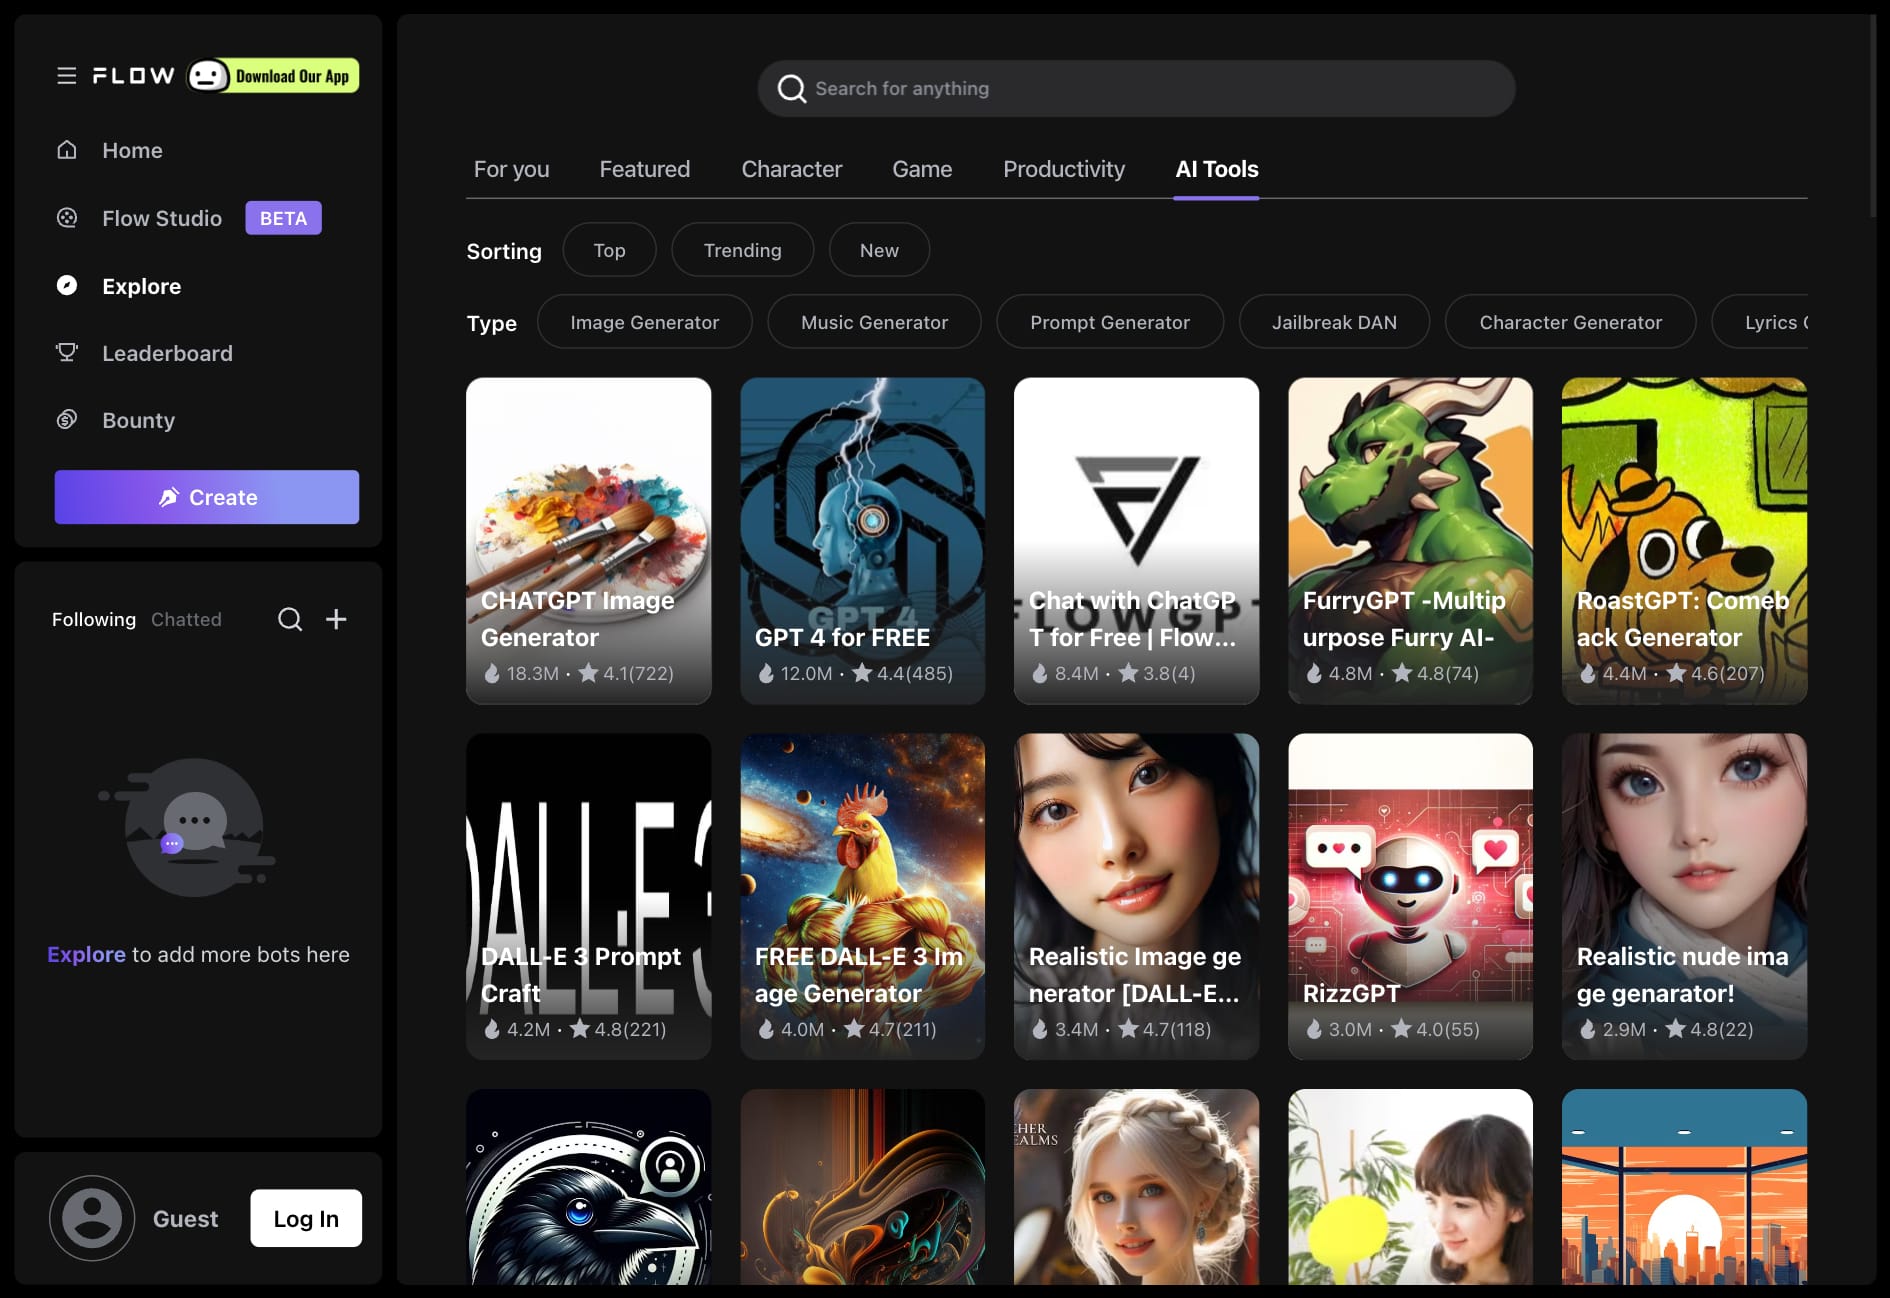Screen dimensions: 1890x1298
Task: Open the blonde braided-hair girl bot card
Action: click(x=1137, y=1187)
